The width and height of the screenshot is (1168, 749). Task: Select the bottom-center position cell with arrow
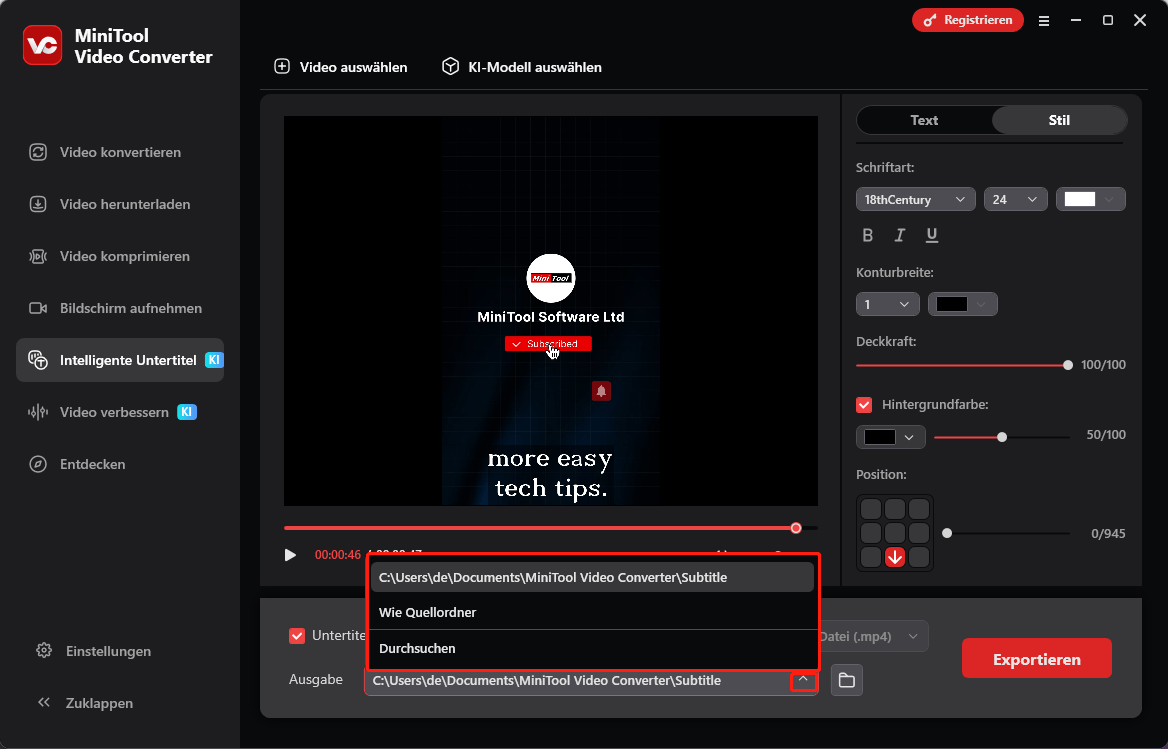(x=895, y=557)
